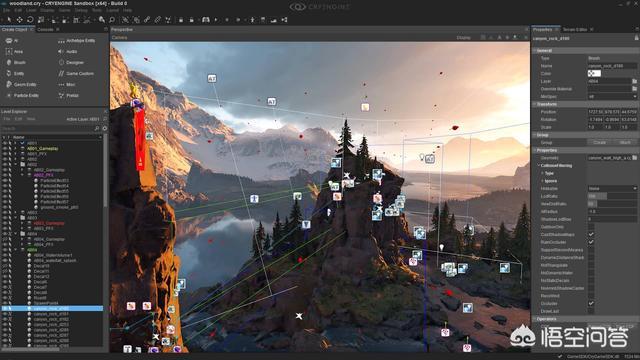Select the Rotate tool in toolbar

coord(30,20)
